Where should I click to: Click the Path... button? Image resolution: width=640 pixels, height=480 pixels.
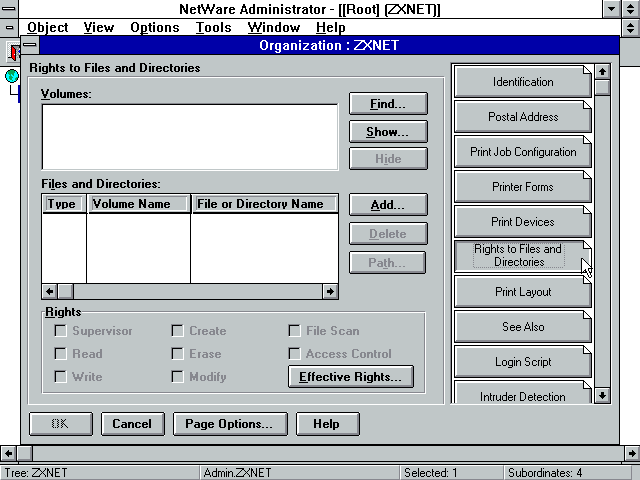[x=387, y=262]
